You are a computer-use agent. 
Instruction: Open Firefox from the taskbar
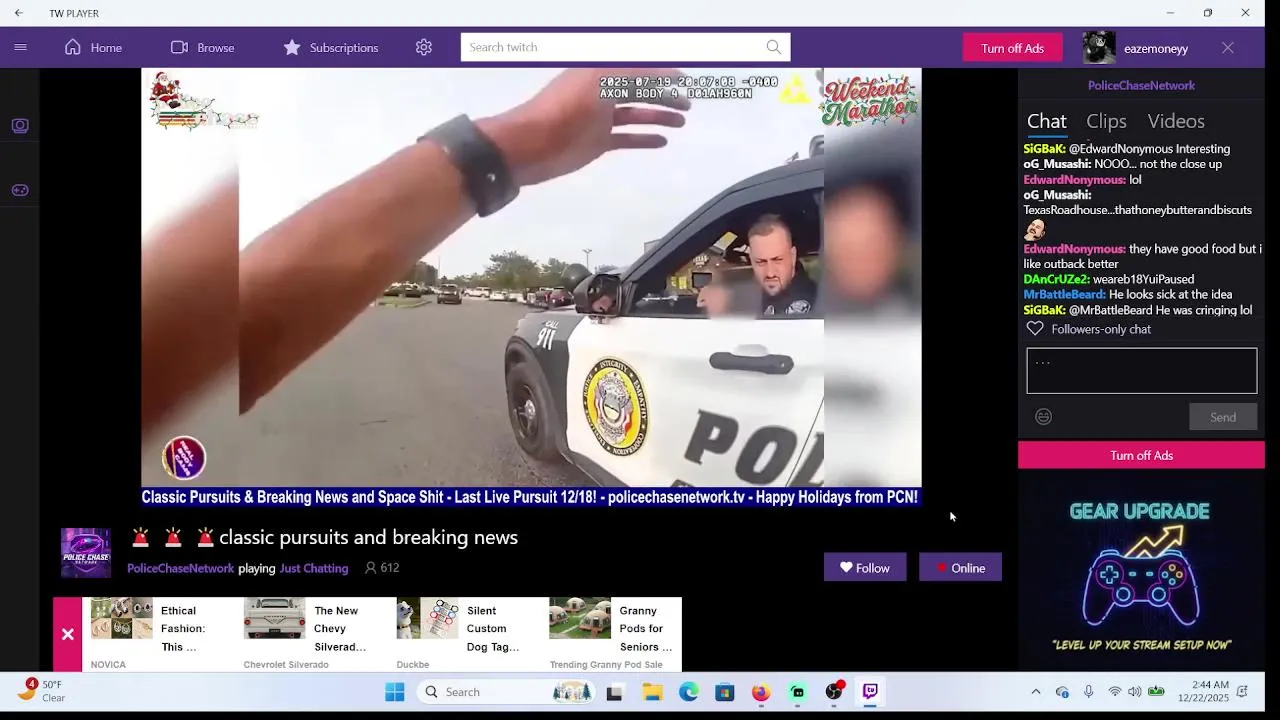[761, 692]
